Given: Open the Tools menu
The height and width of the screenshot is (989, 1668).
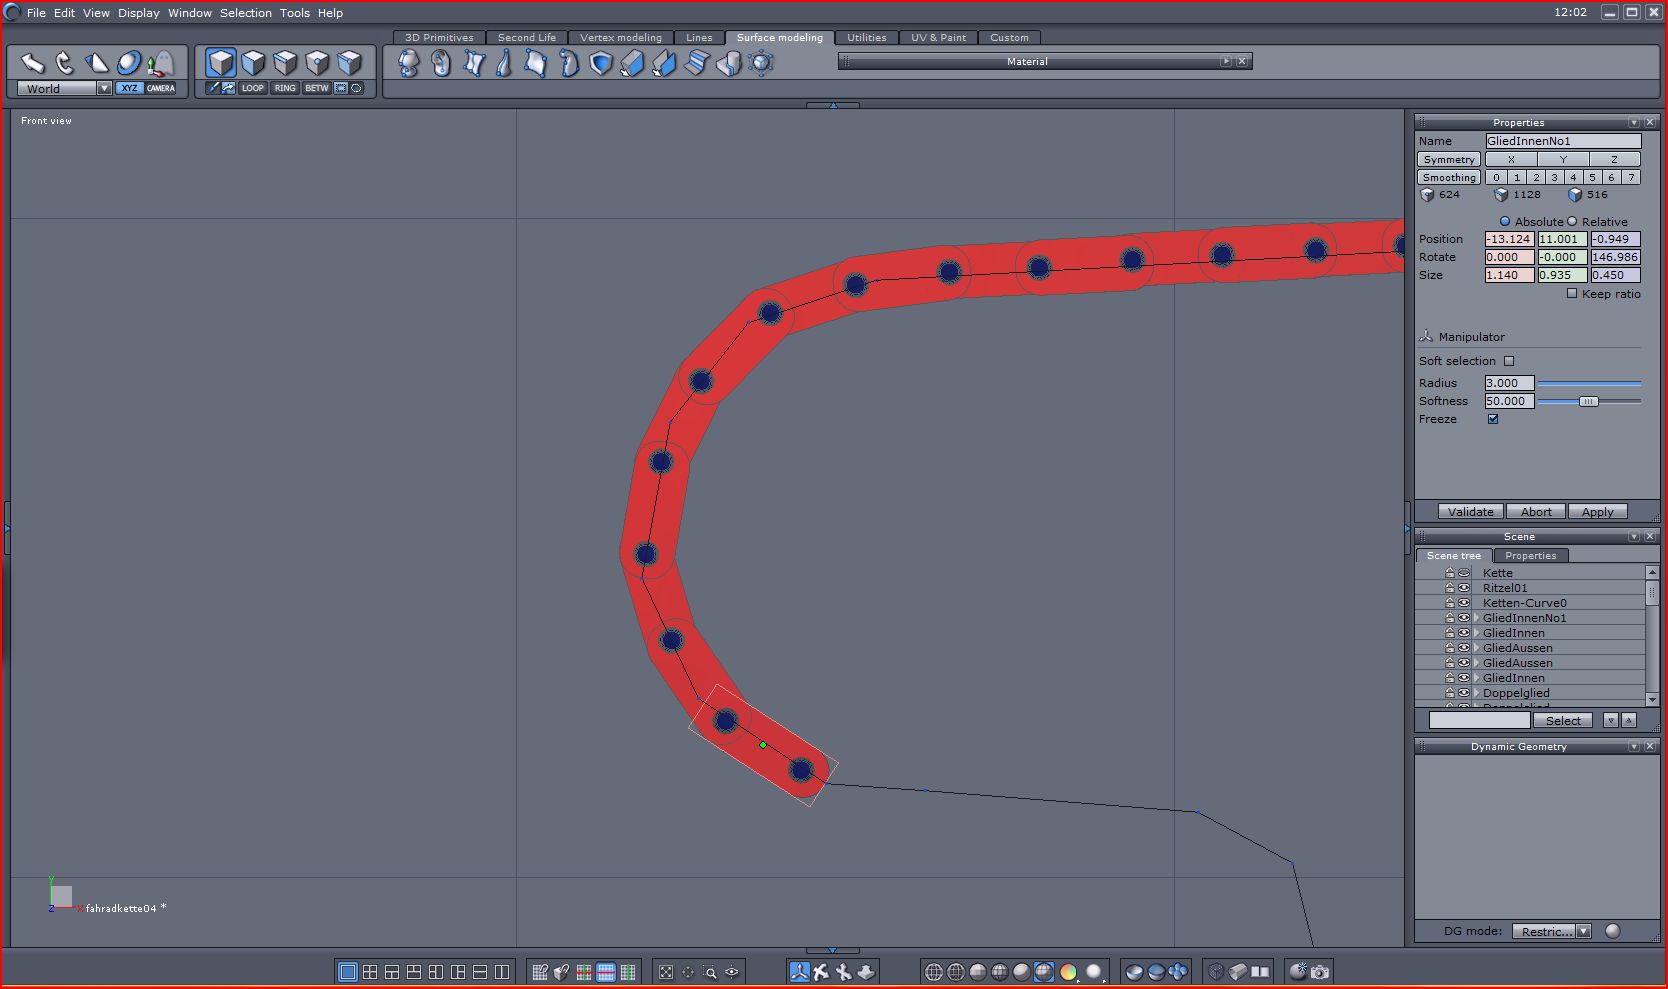Looking at the screenshot, I should 295,13.
